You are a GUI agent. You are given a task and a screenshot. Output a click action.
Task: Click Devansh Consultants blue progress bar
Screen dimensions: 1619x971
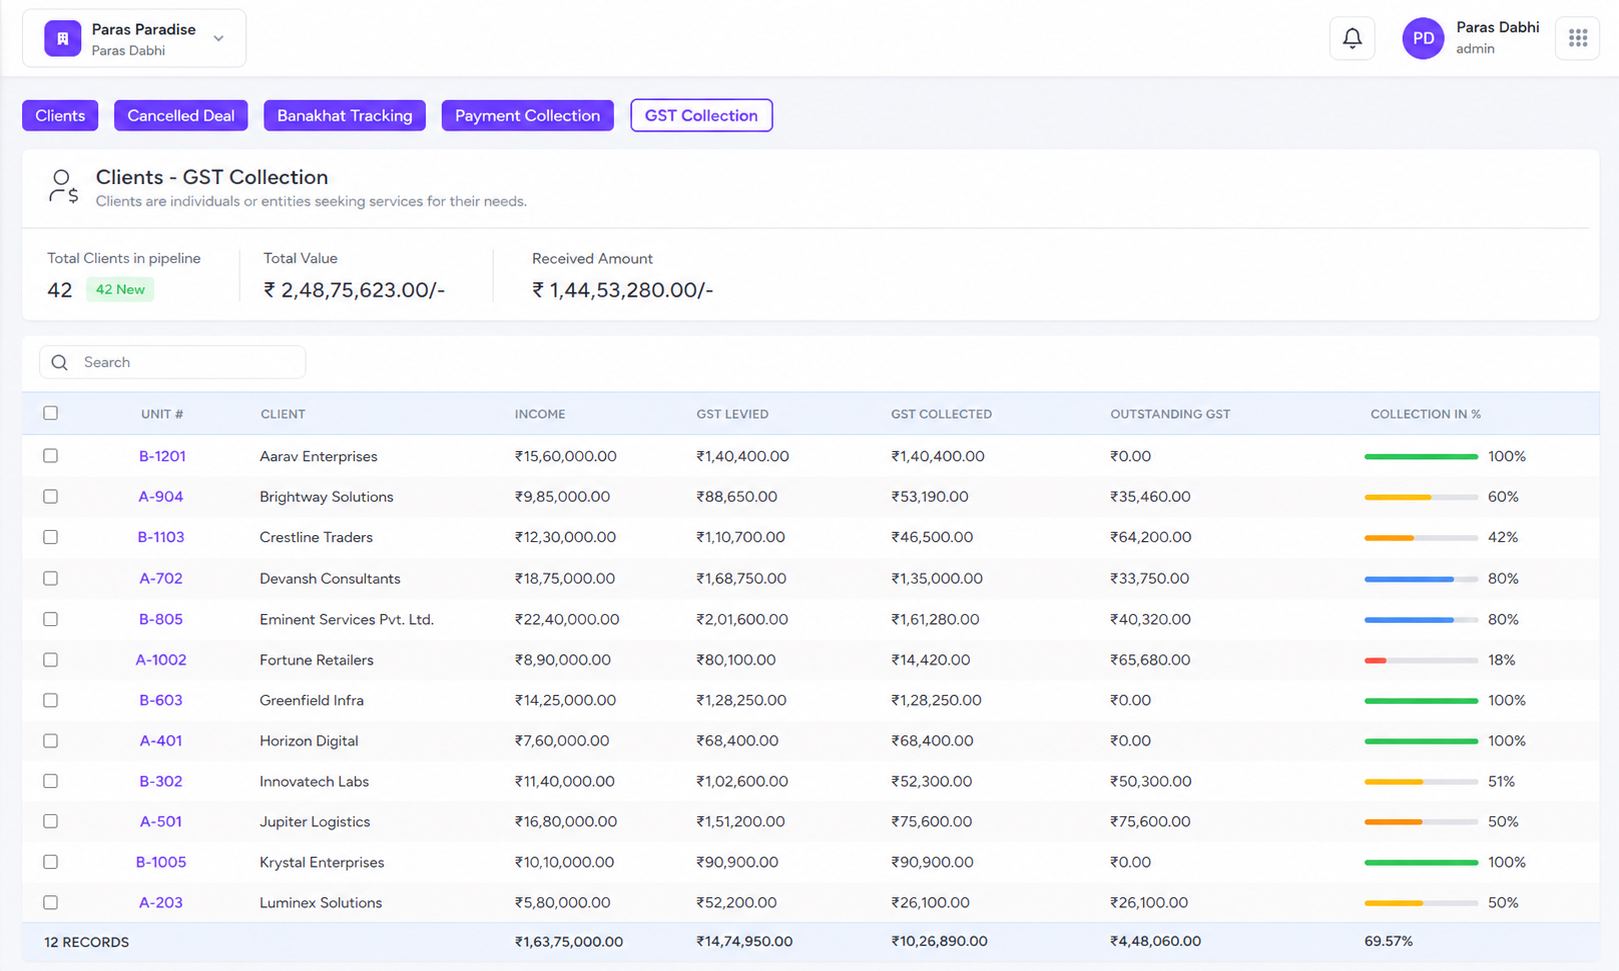[1421, 578]
